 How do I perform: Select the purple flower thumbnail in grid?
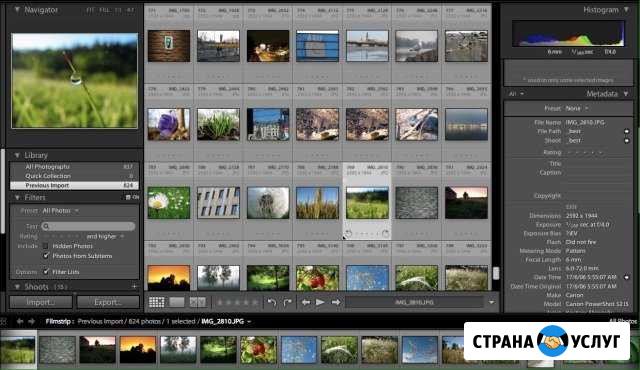pyautogui.click(x=169, y=124)
